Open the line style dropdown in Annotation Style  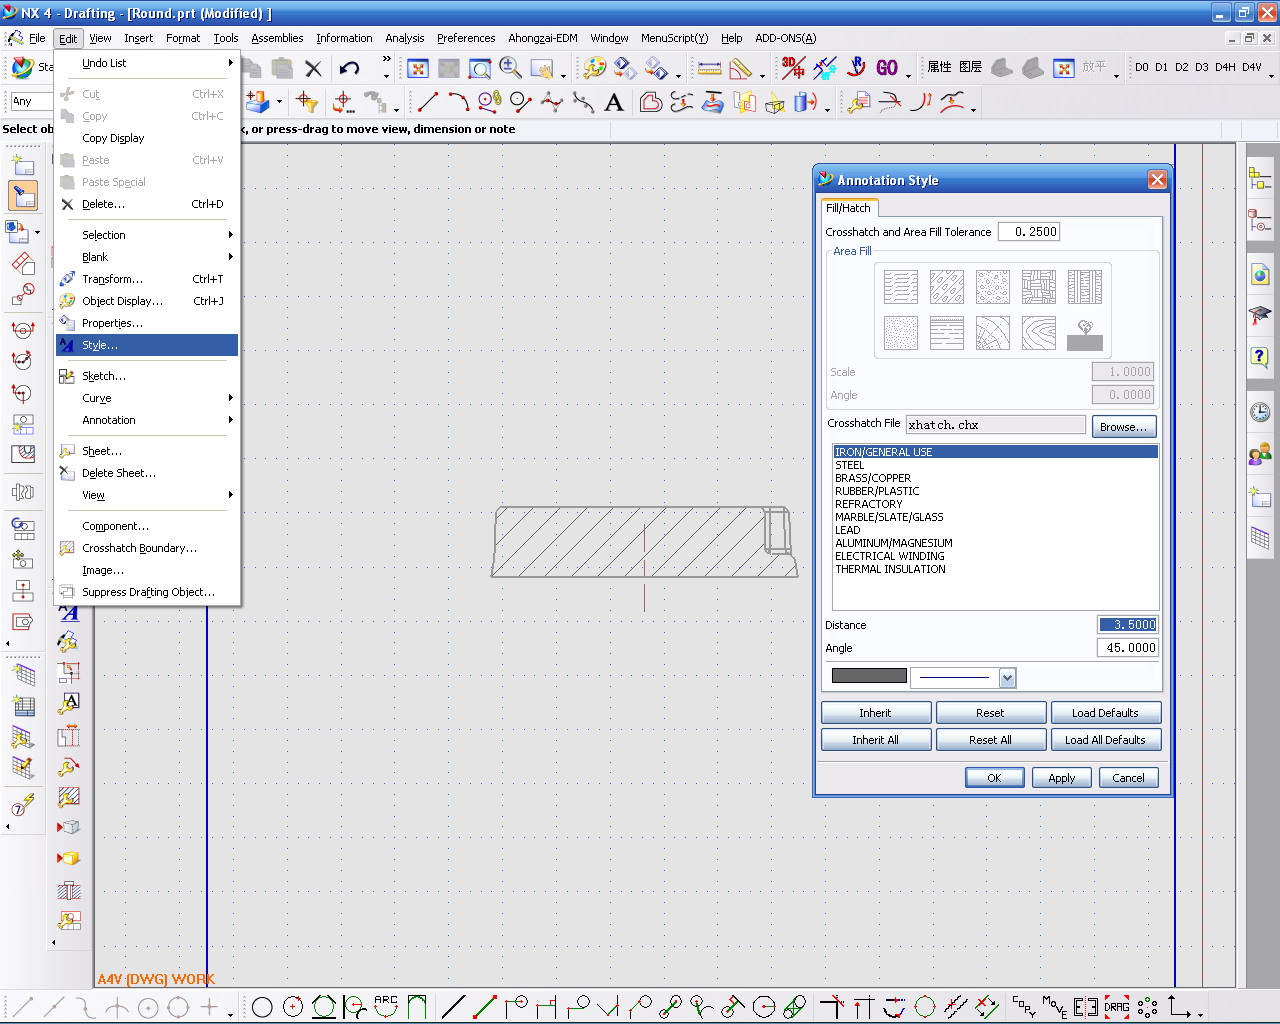coord(1007,678)
